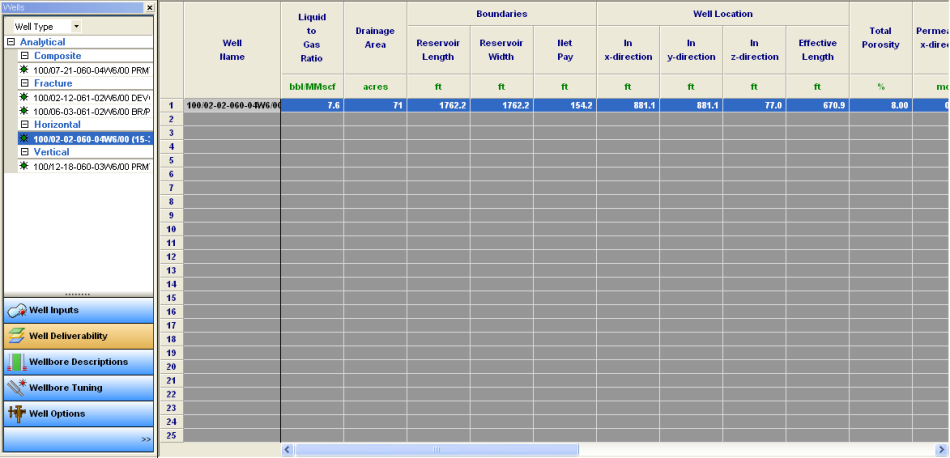Click star icon for well 100/02-12-061-02W6/00
Image resolution: width=950 pixels, height=458 pixels.
point(24,97)
